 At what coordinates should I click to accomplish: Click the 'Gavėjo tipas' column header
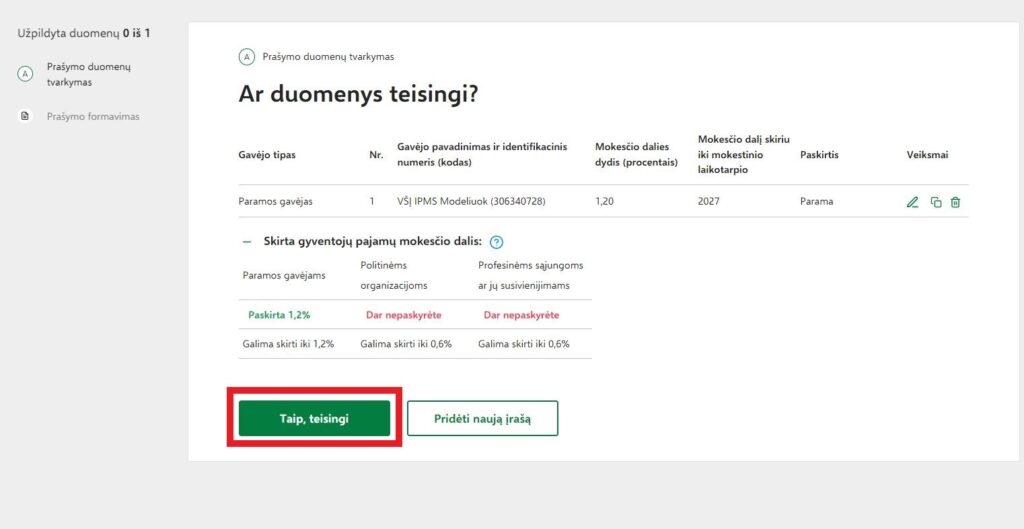[x=267, y=155]
